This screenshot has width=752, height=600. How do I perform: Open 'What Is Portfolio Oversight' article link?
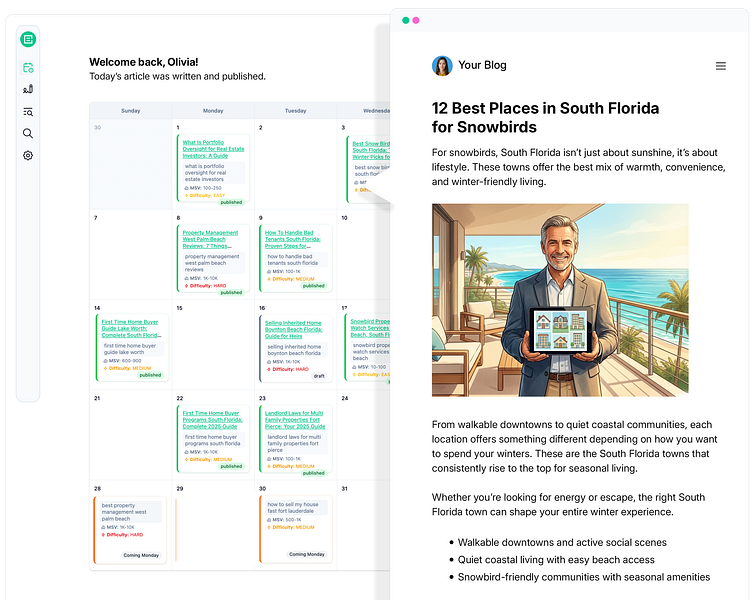coord(213,149)
